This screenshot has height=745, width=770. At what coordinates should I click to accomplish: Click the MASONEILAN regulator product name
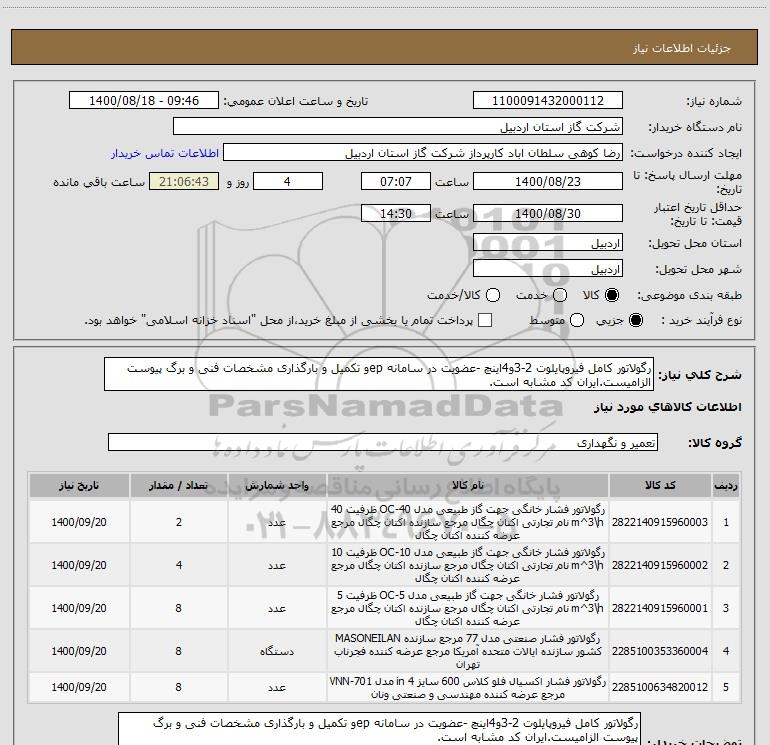(x=468, y=651)
